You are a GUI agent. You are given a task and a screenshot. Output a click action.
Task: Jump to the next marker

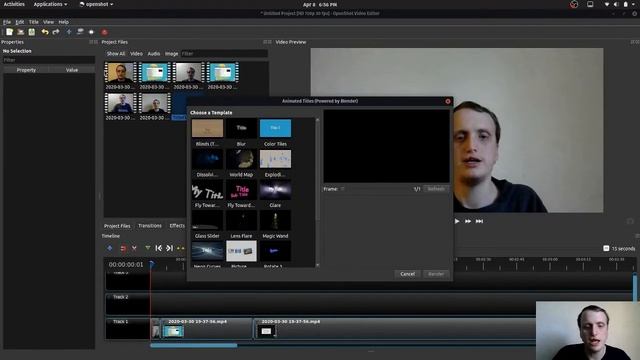[169, 248]
